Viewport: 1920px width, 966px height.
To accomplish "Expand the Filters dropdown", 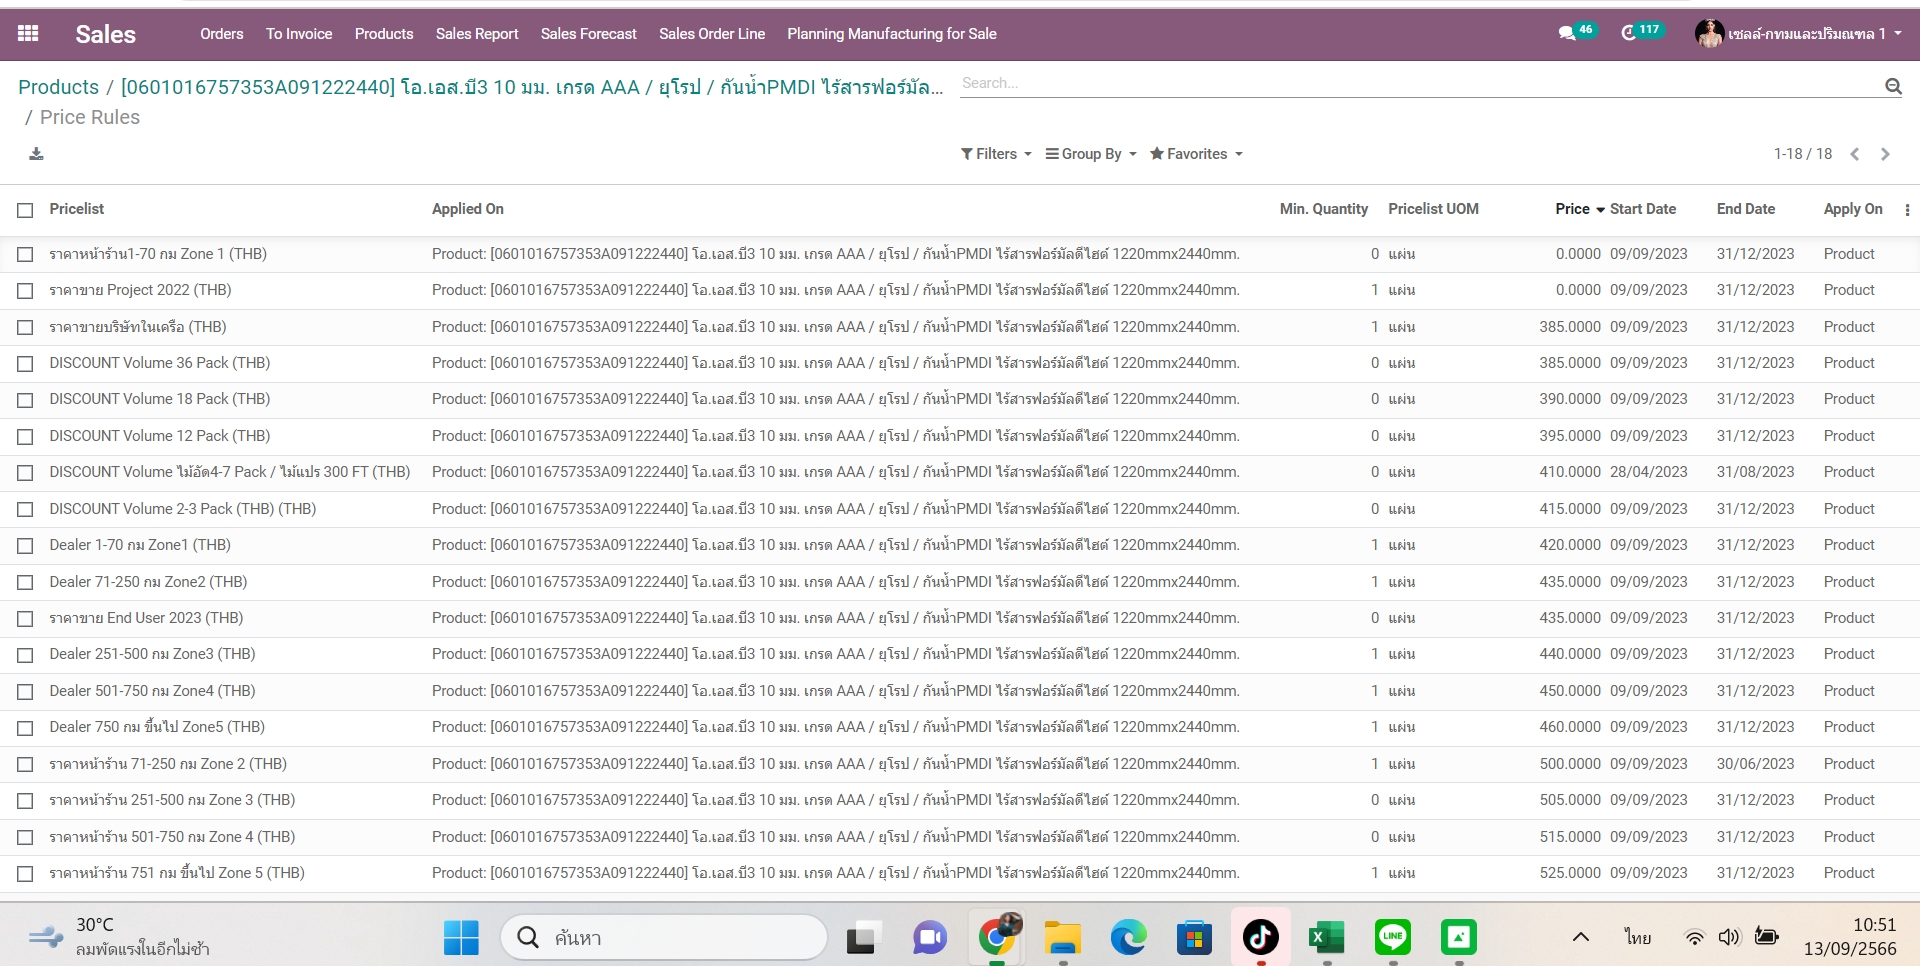I will (995, 154).
